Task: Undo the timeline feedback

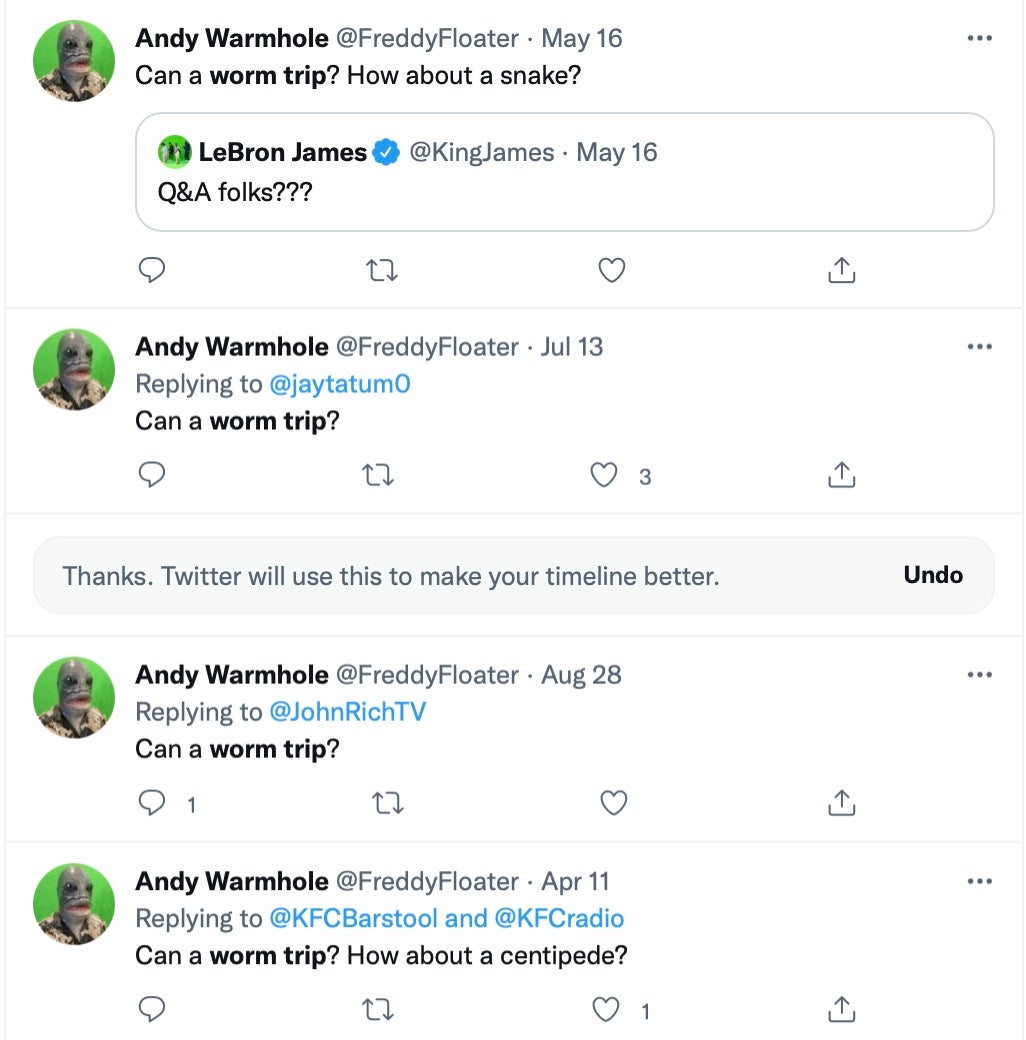Action: tap(932, 575)
